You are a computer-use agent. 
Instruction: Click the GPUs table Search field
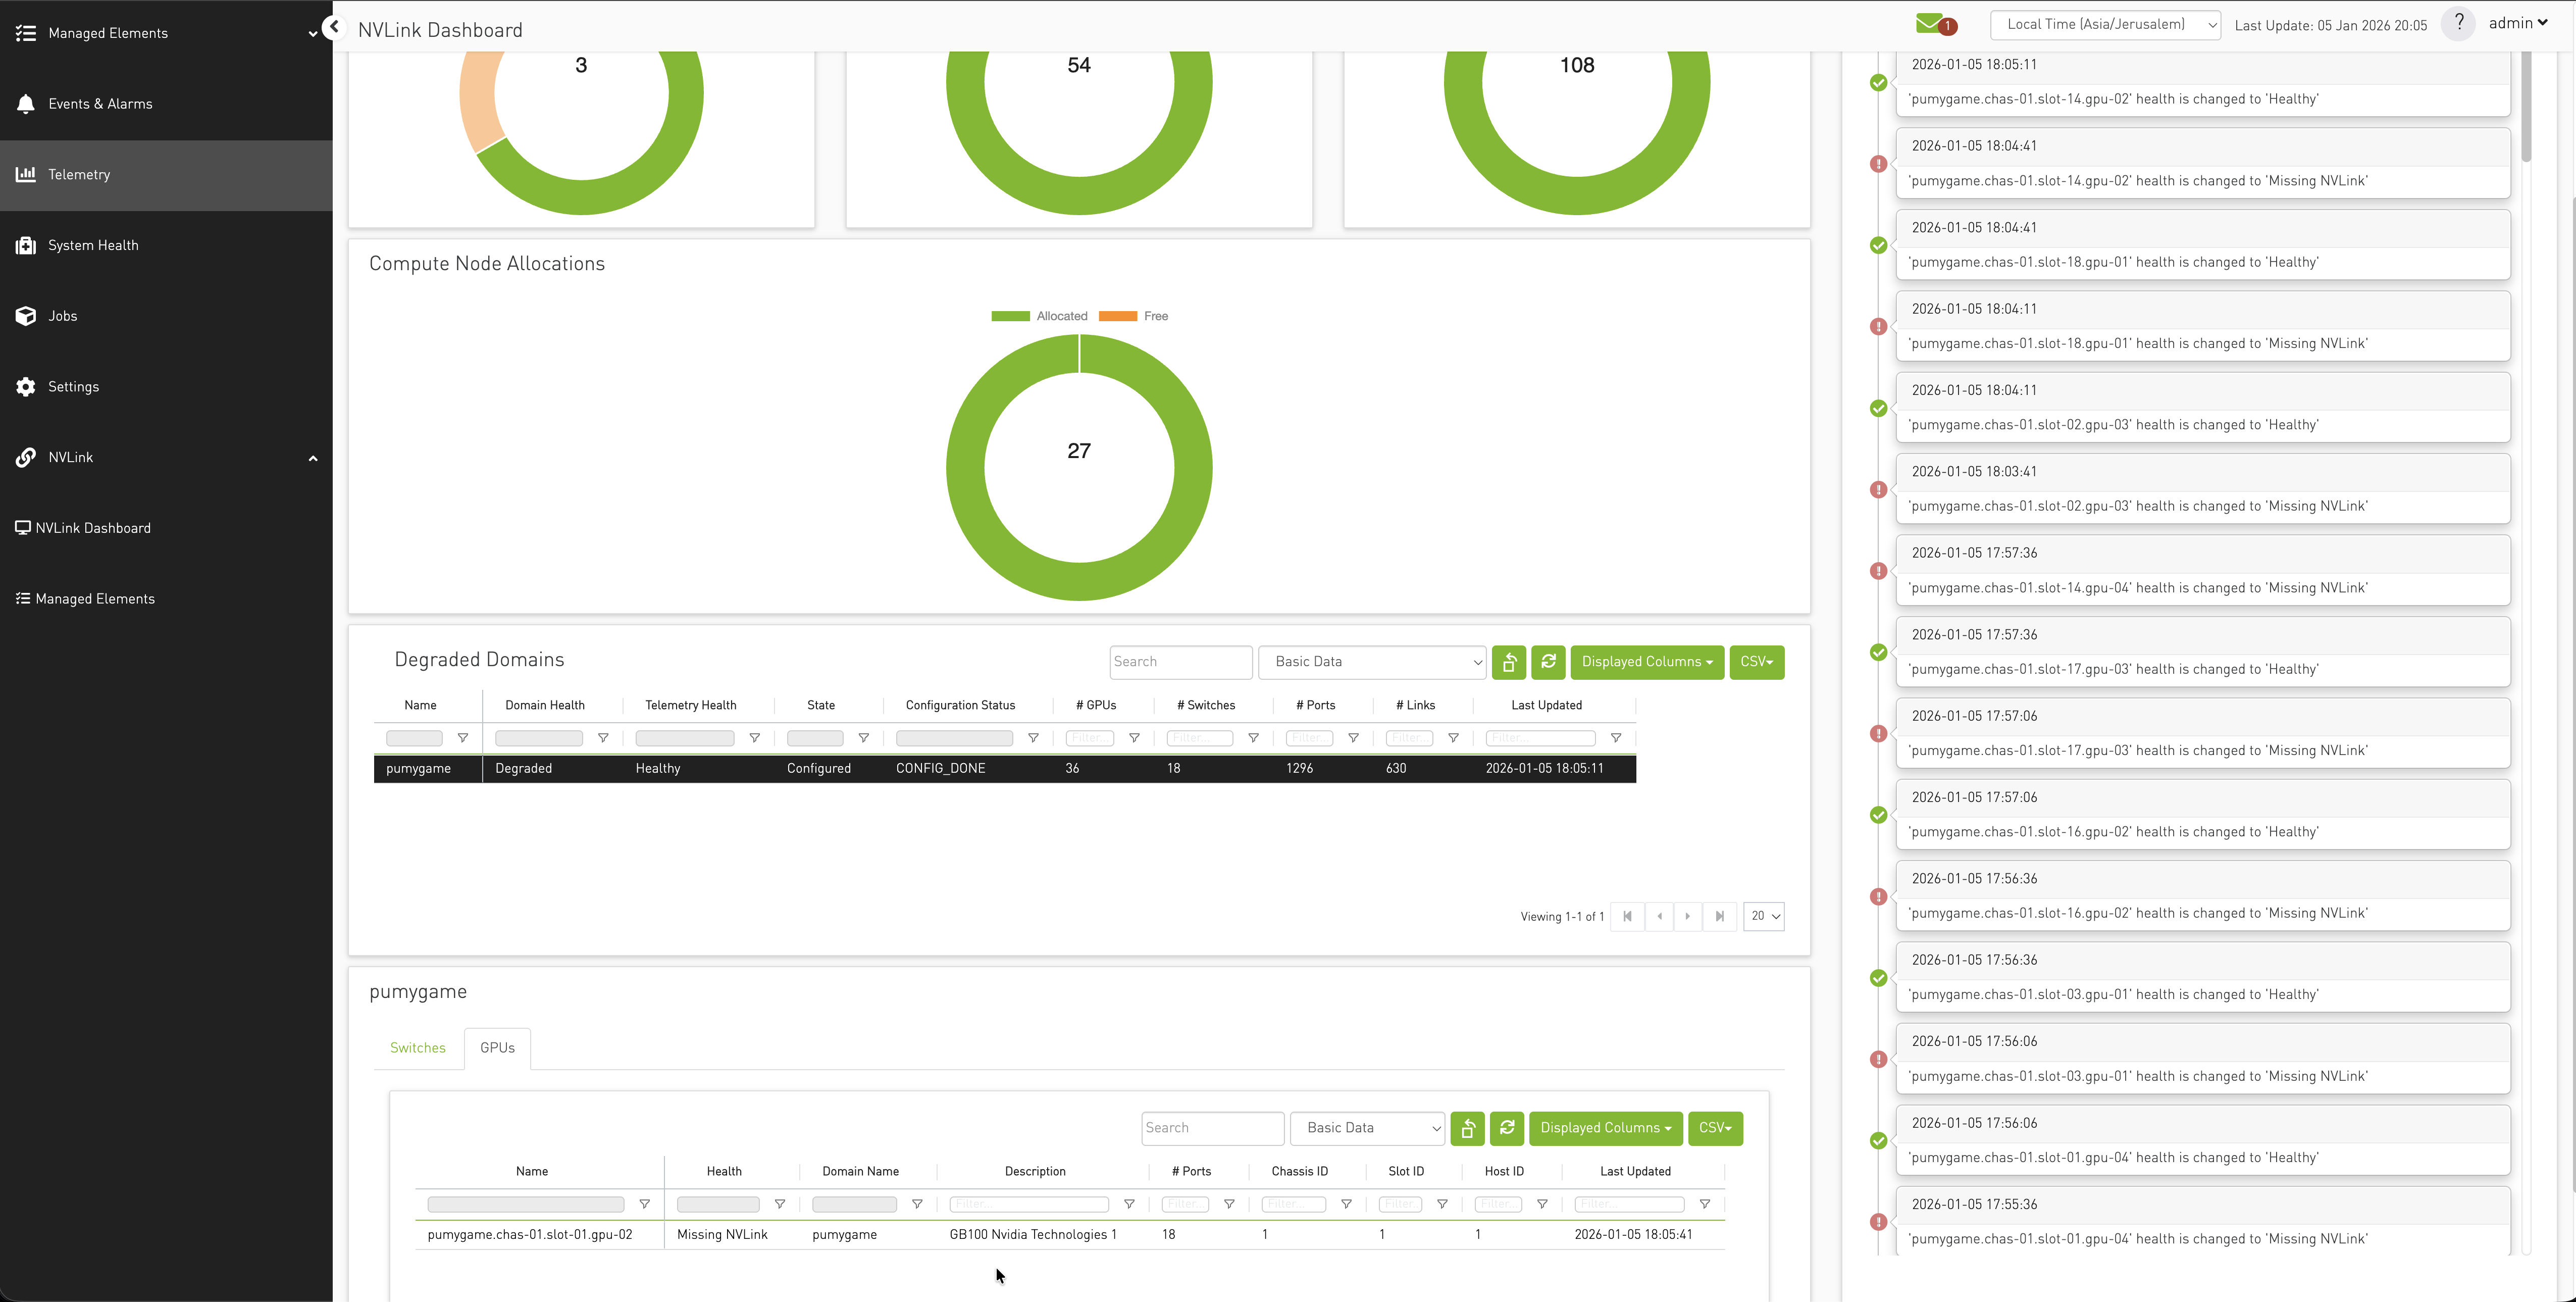point(1212,1128)
